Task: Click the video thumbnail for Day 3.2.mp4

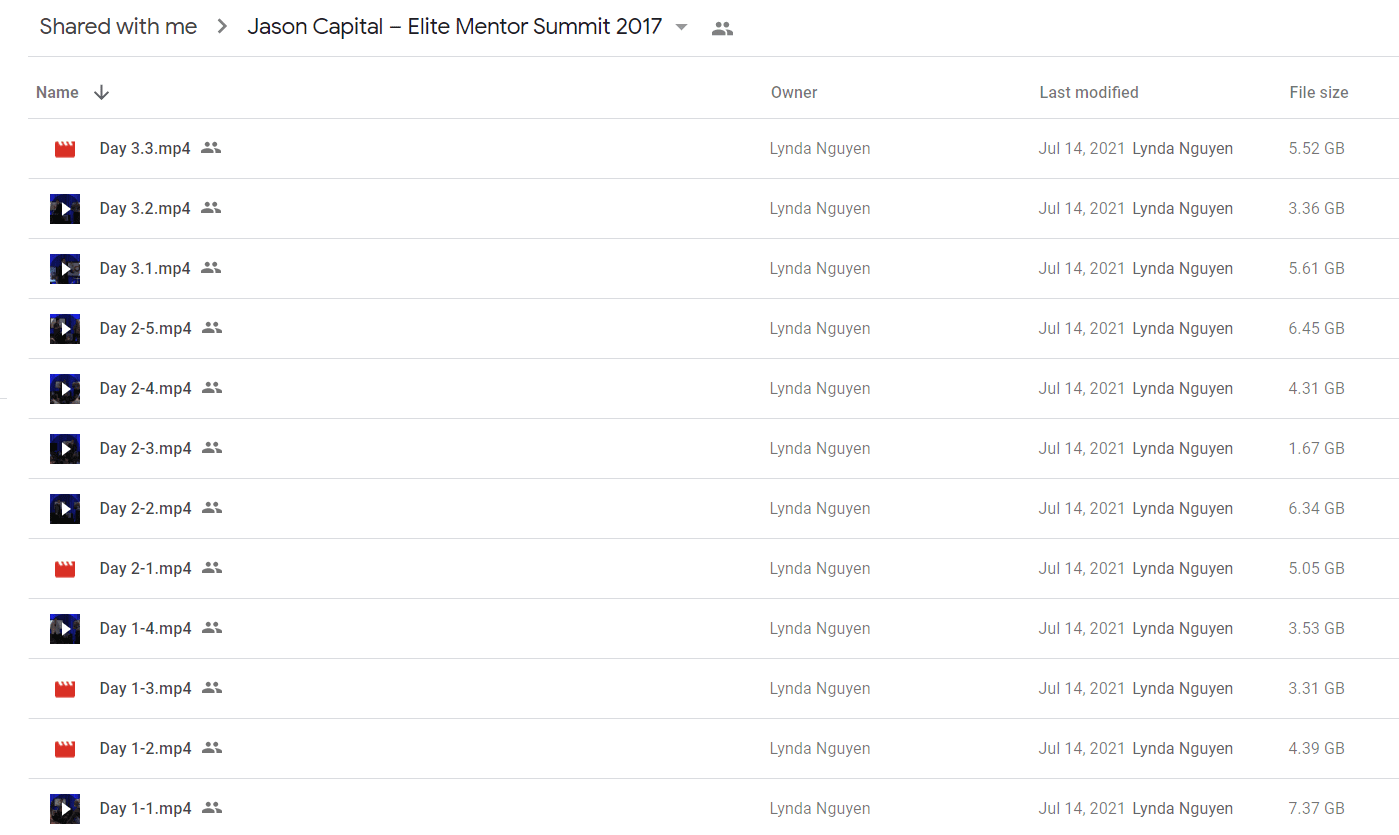Action: click(65, 209)
